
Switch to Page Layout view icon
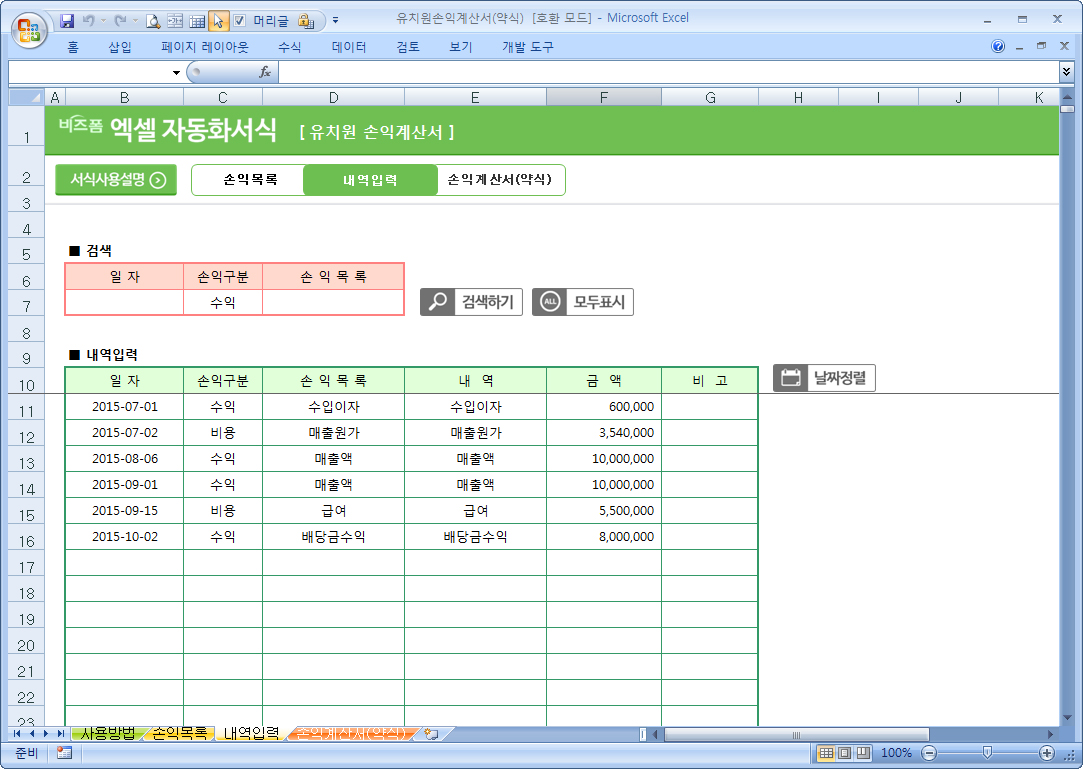click(844, 753)
